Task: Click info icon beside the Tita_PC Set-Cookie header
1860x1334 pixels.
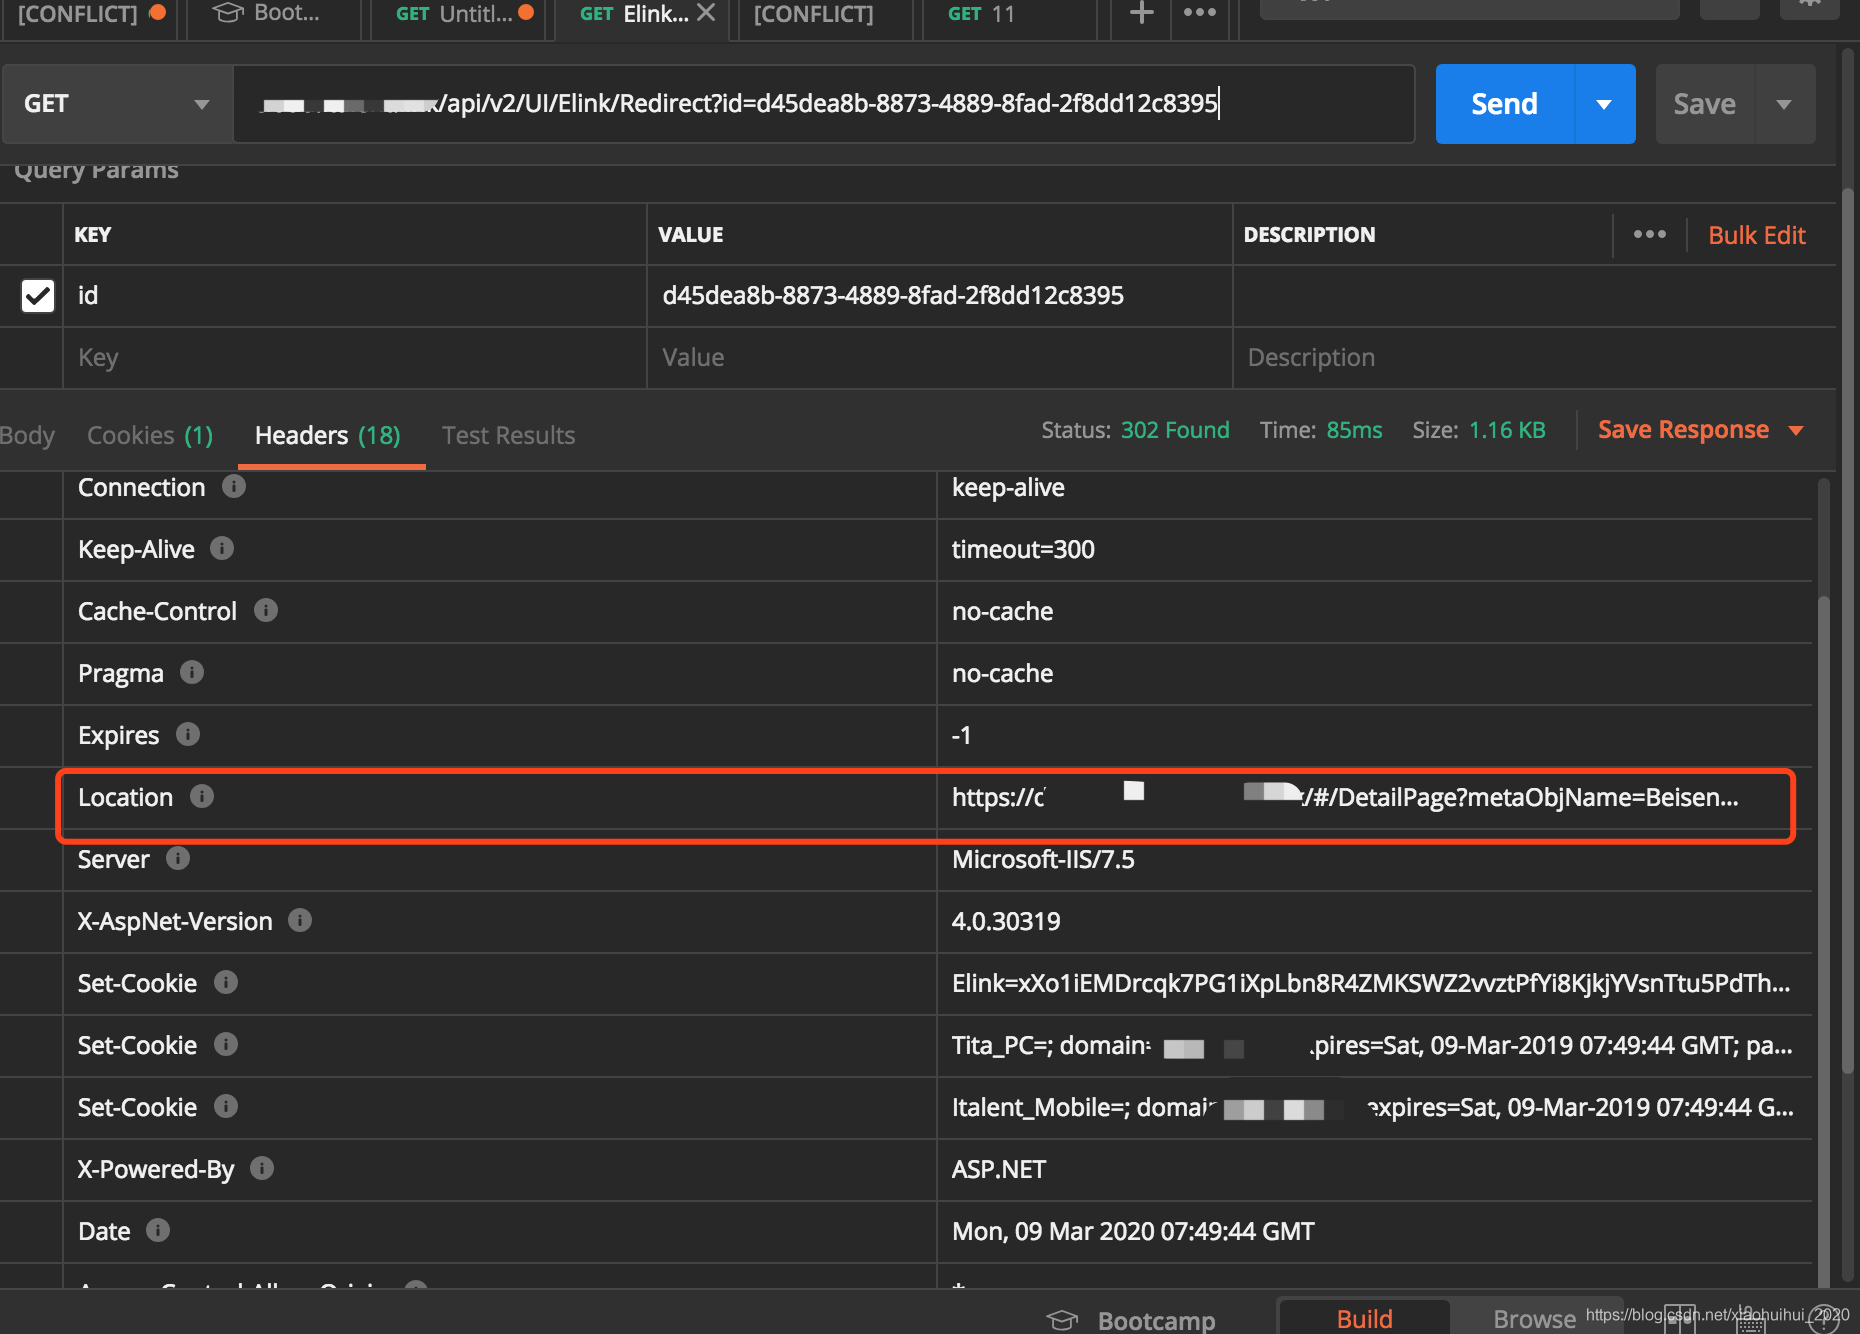Action: tap(226, 1045)
